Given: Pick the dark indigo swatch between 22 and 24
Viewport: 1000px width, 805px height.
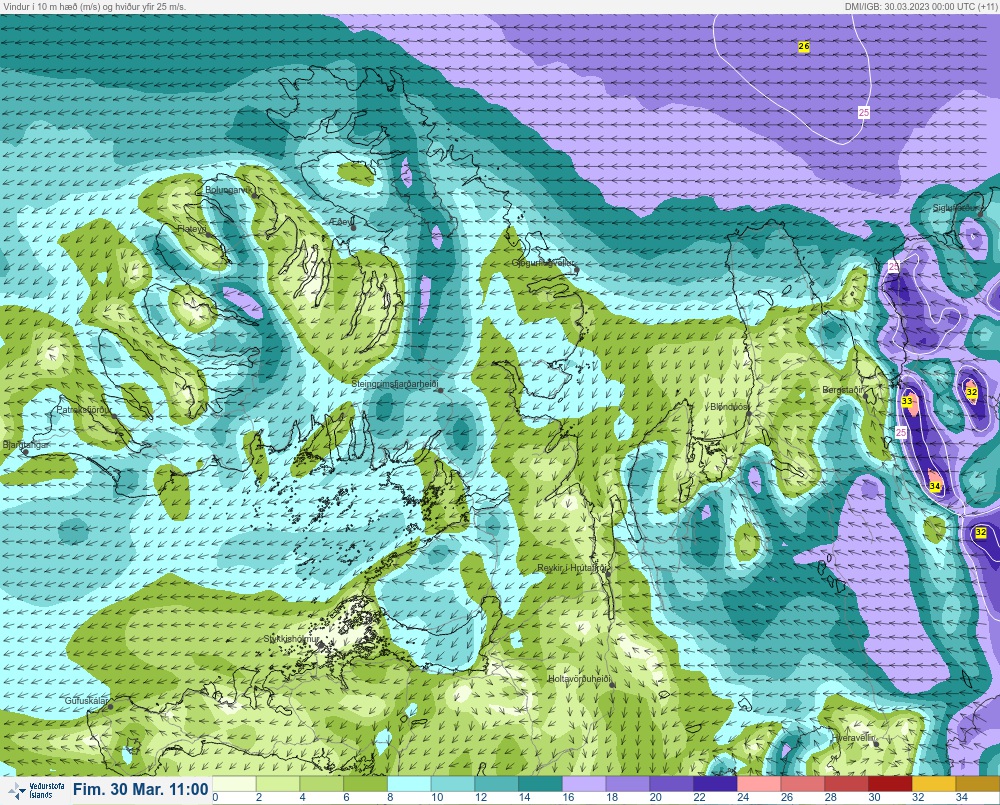Looking at the screenshot, I should (x=715, y=784).
